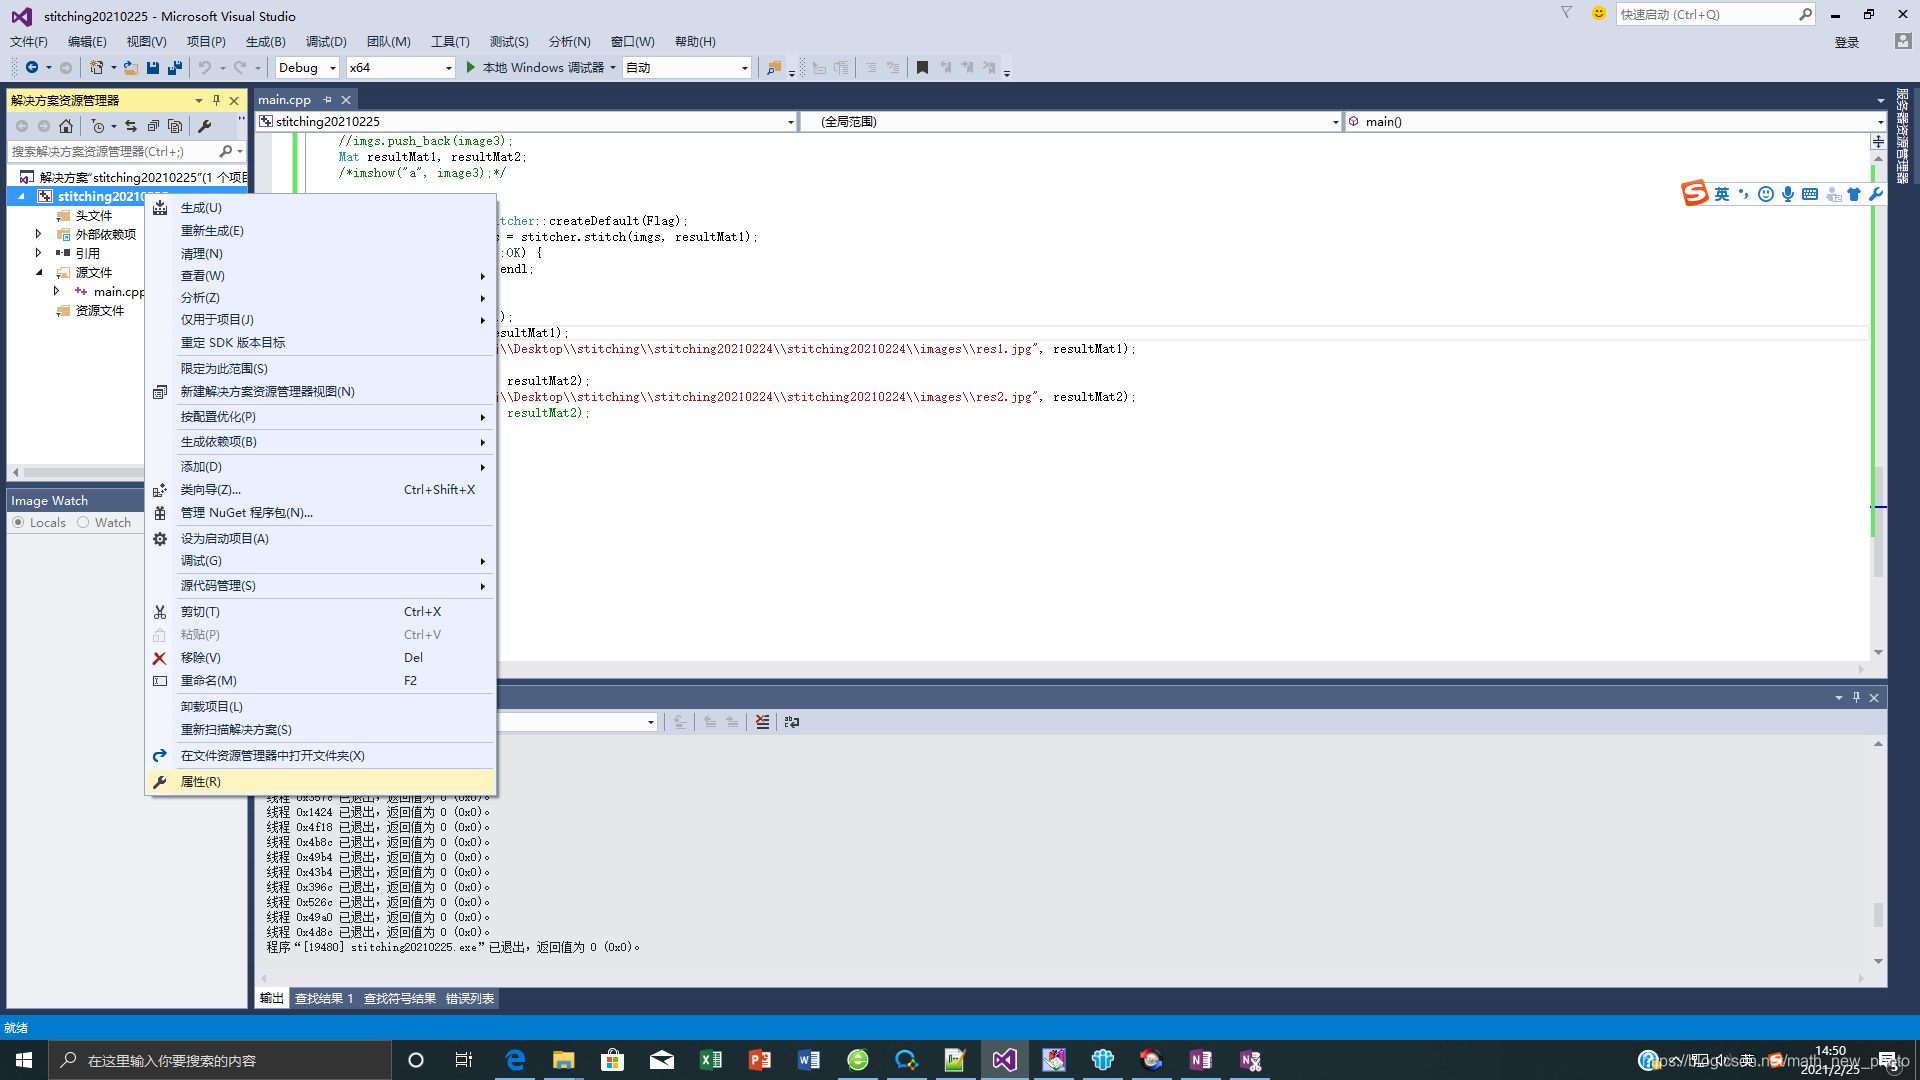Click the Undo arrow icon
This screenshot has width=1920, height=1080.
point(205,68)
